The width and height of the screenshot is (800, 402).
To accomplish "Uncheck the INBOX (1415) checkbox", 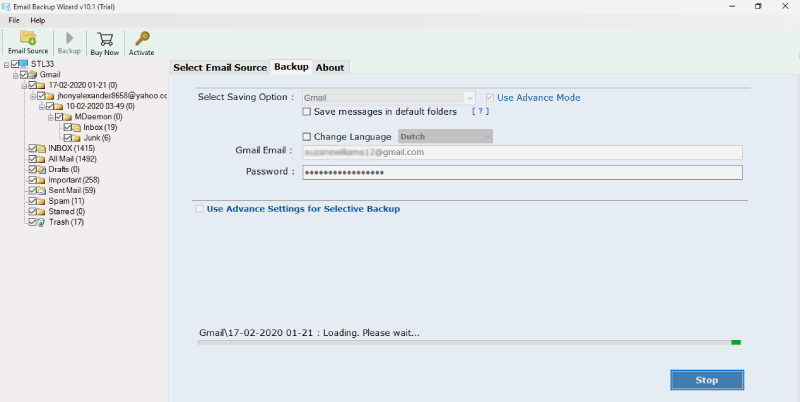I will [33, 148].
